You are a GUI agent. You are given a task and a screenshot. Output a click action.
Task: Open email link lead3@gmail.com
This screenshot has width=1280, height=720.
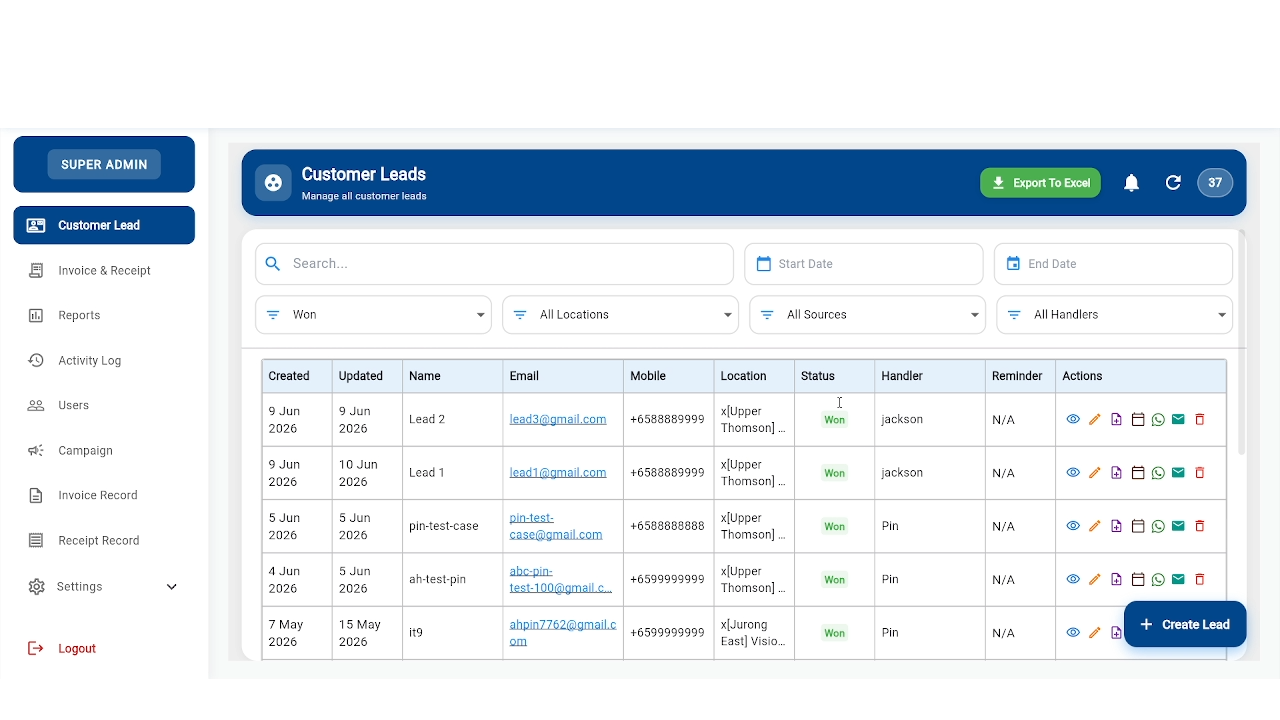point(558,420)
